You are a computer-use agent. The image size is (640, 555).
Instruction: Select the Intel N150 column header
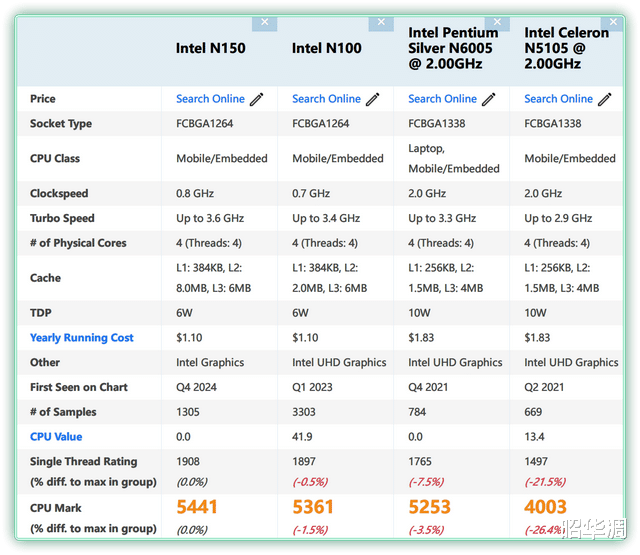coord(210,48)
